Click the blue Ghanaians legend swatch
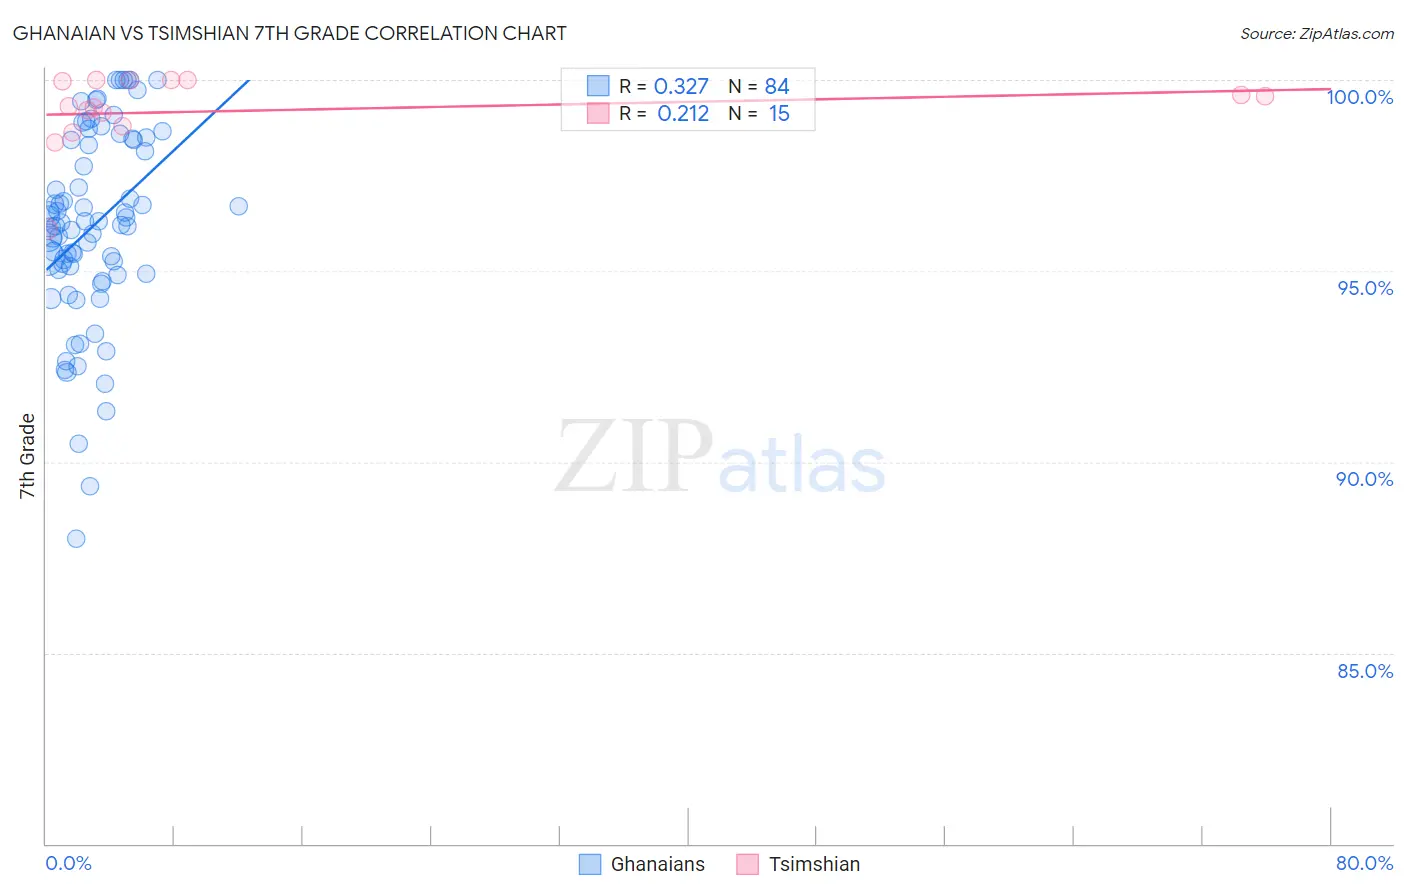Screen dimensions: 1406x892 (x=590, y=864)
